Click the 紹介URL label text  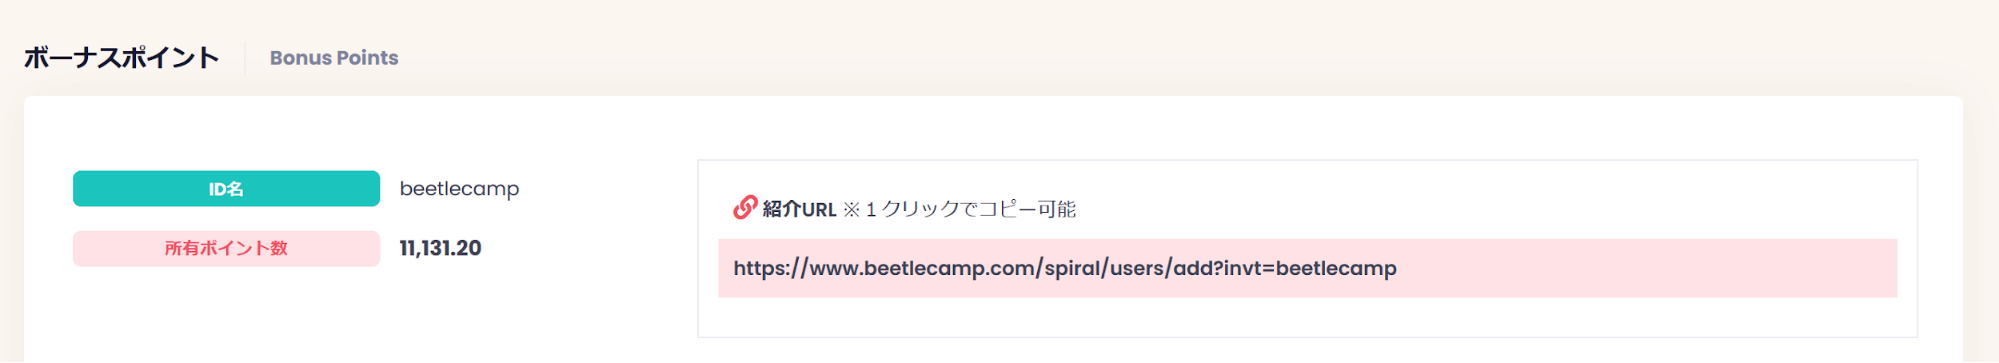click(x=799, y=209)
